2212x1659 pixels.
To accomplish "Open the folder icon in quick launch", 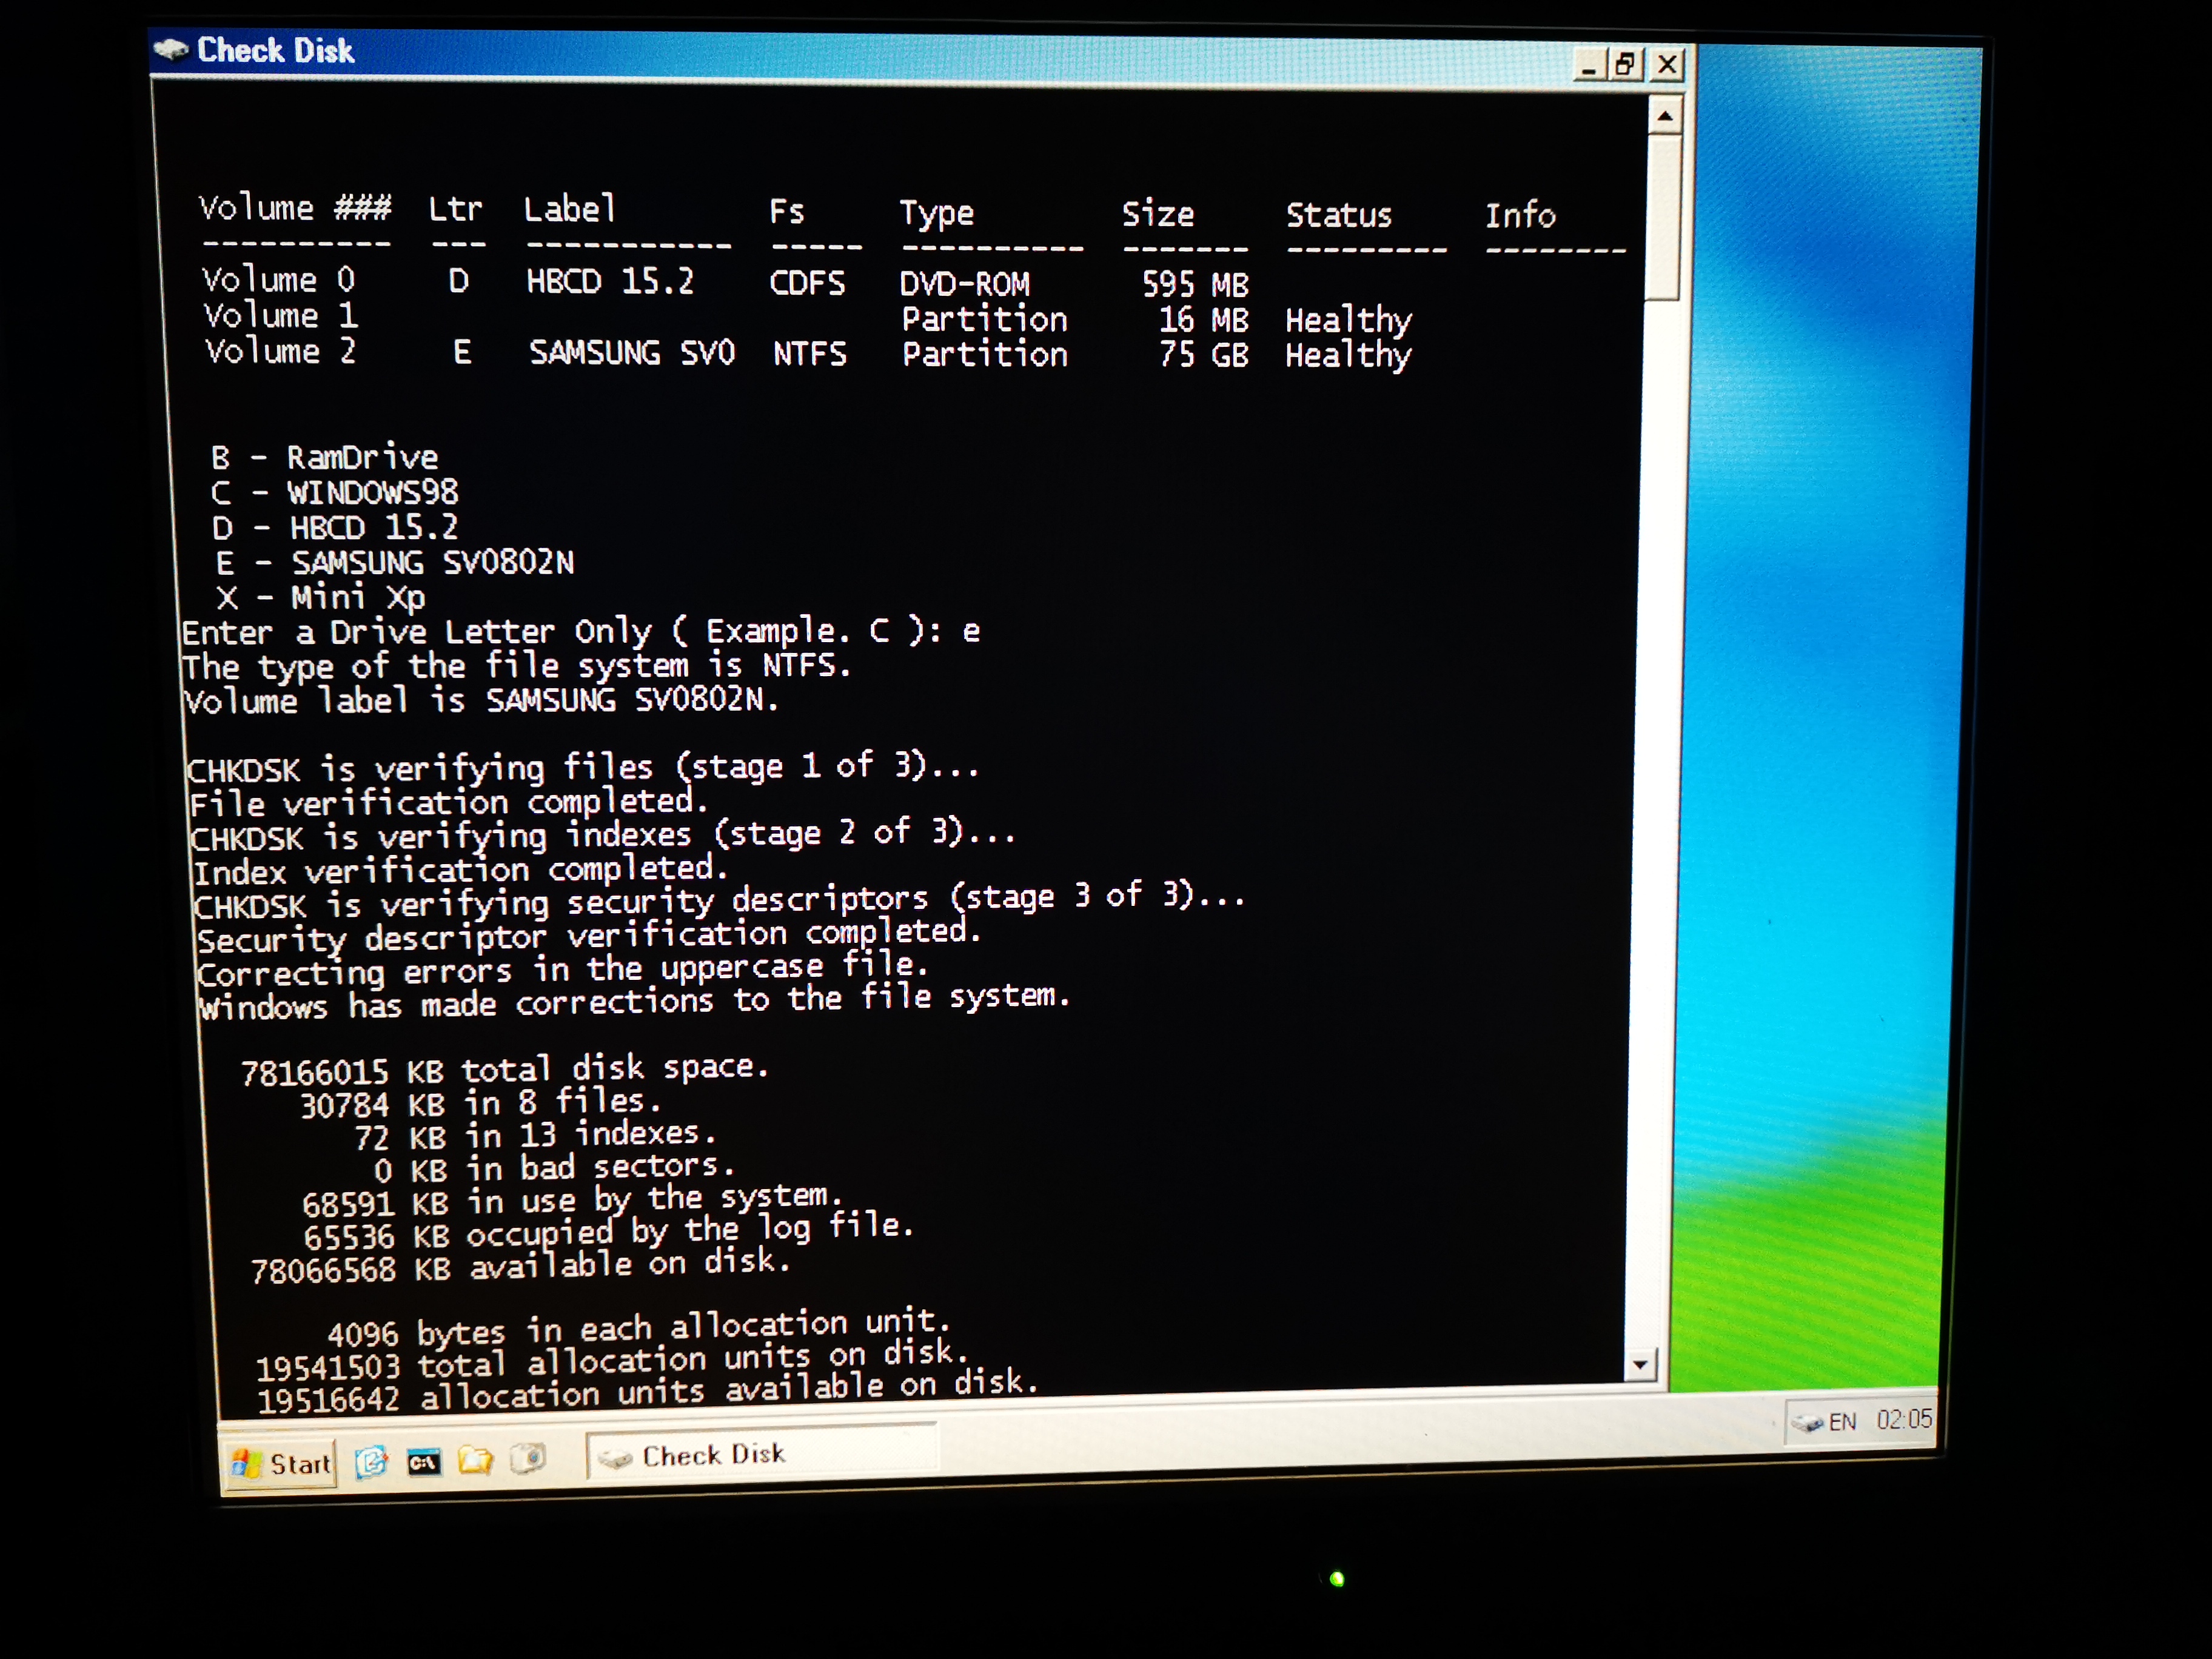I will (x=476, y=1461).
